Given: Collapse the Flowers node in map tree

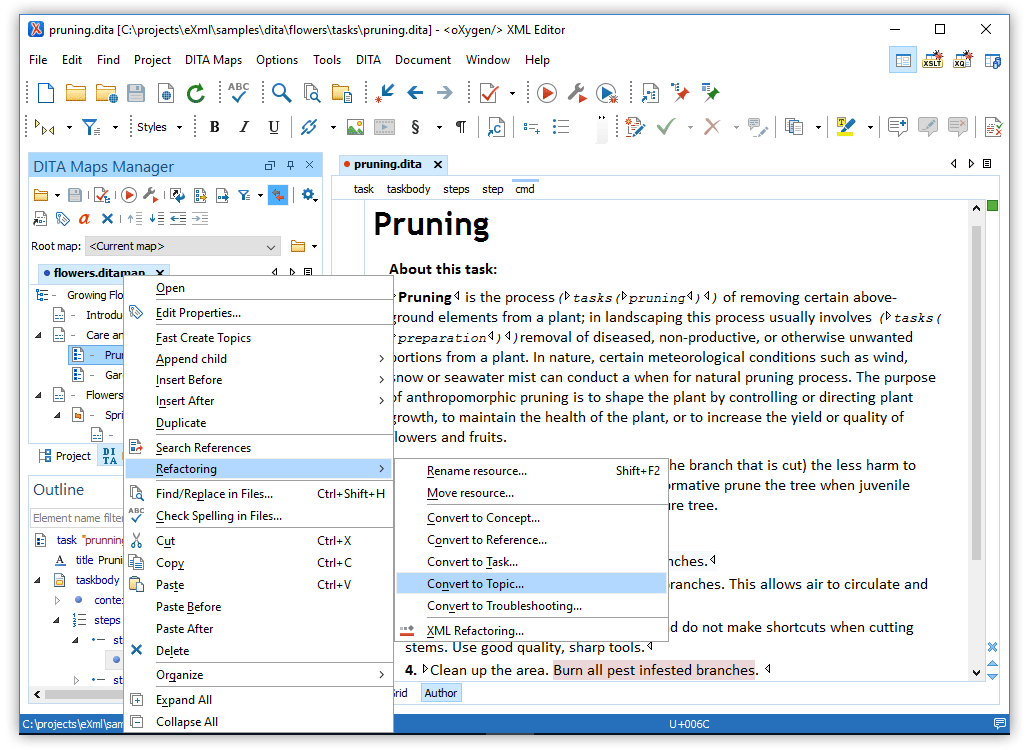Looking at the screenshot, I should point(38,395).
